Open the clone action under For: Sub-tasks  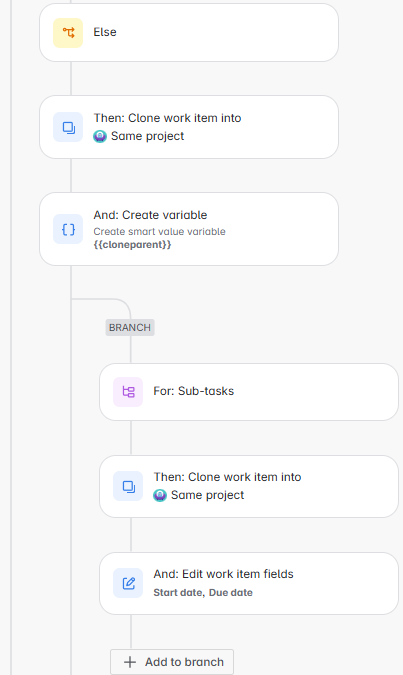249,486
